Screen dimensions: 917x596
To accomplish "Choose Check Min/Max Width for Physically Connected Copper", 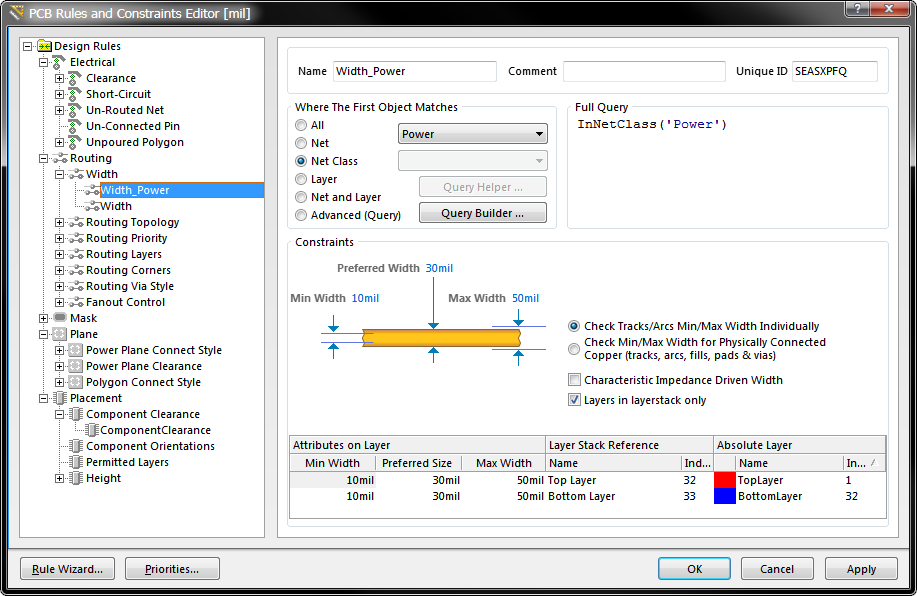I will point(574,349).
